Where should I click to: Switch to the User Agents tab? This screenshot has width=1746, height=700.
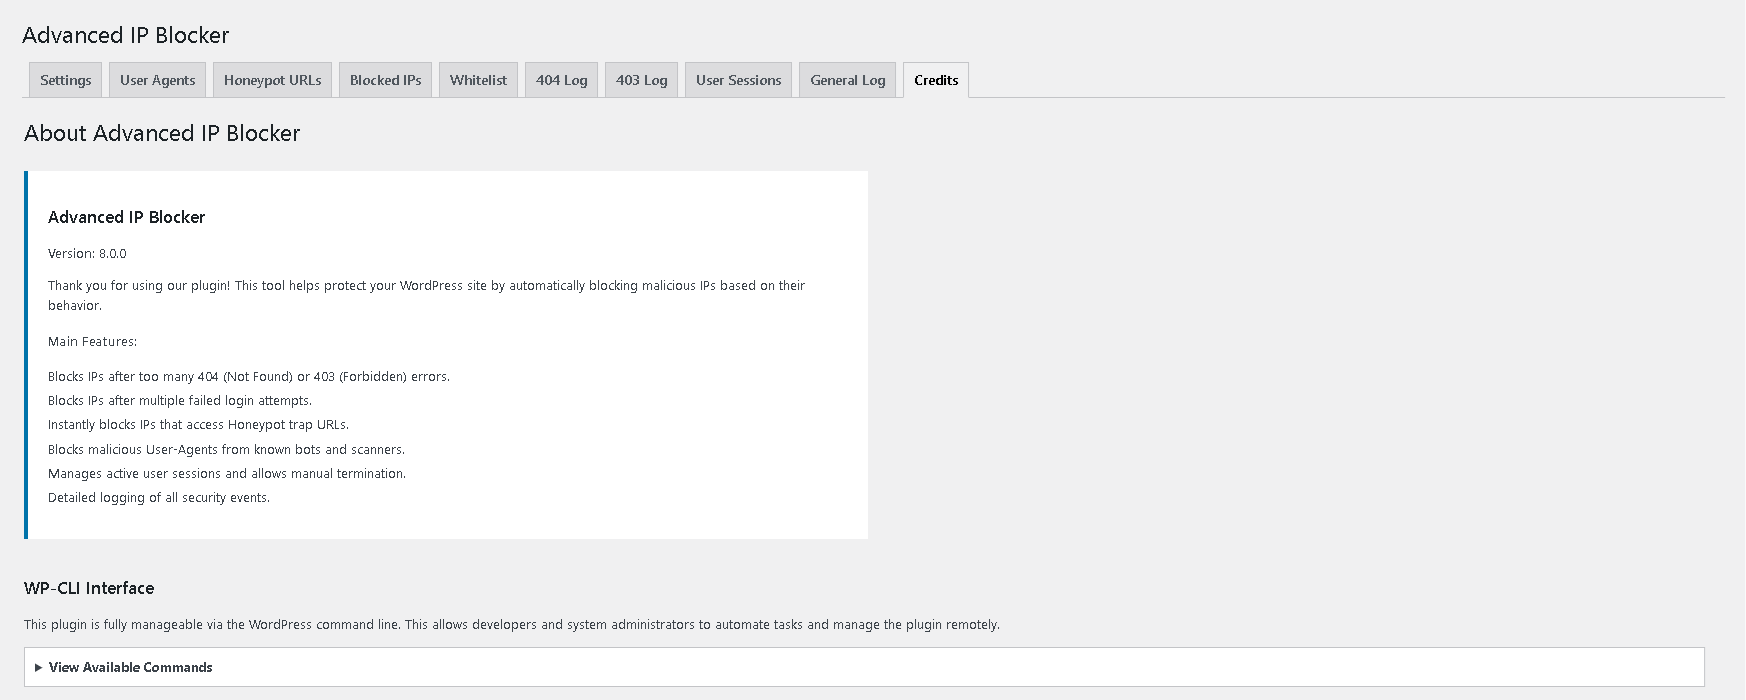pos(158,80)
